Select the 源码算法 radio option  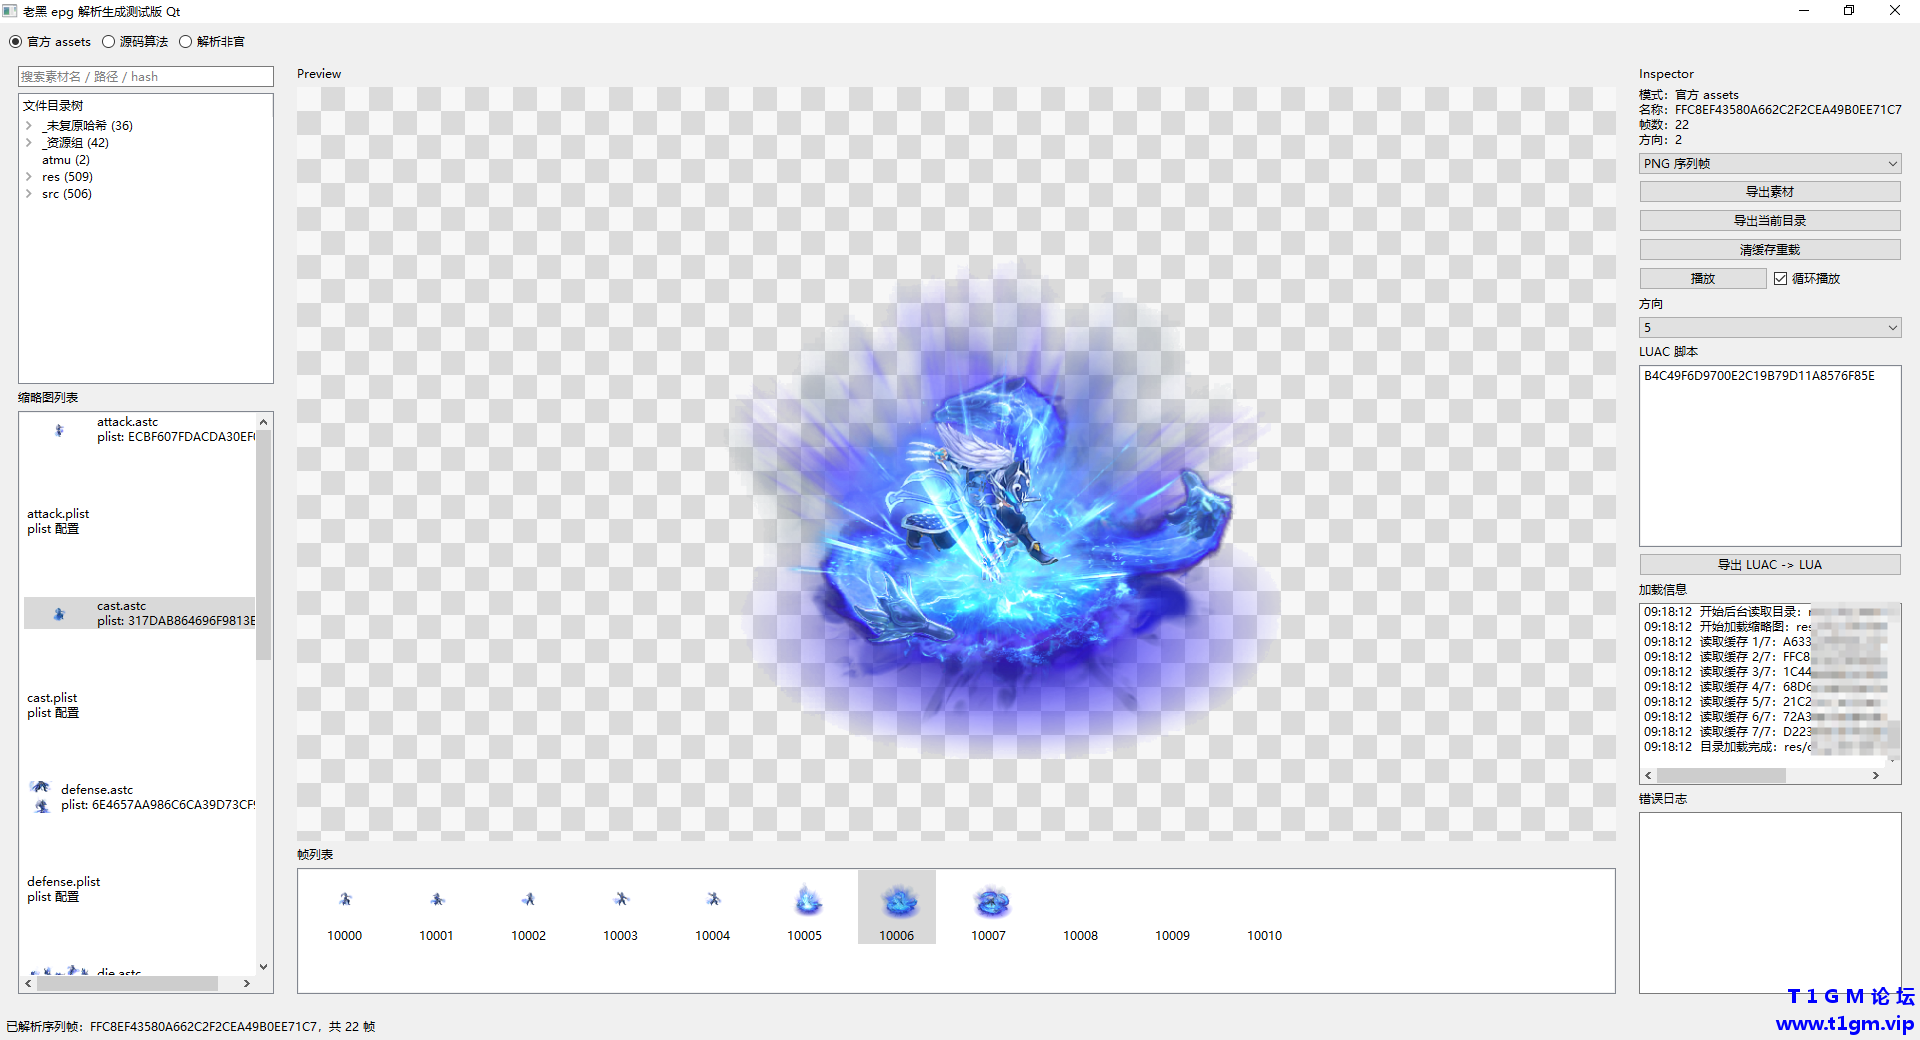pyautogui.click(x=108, y=42)
